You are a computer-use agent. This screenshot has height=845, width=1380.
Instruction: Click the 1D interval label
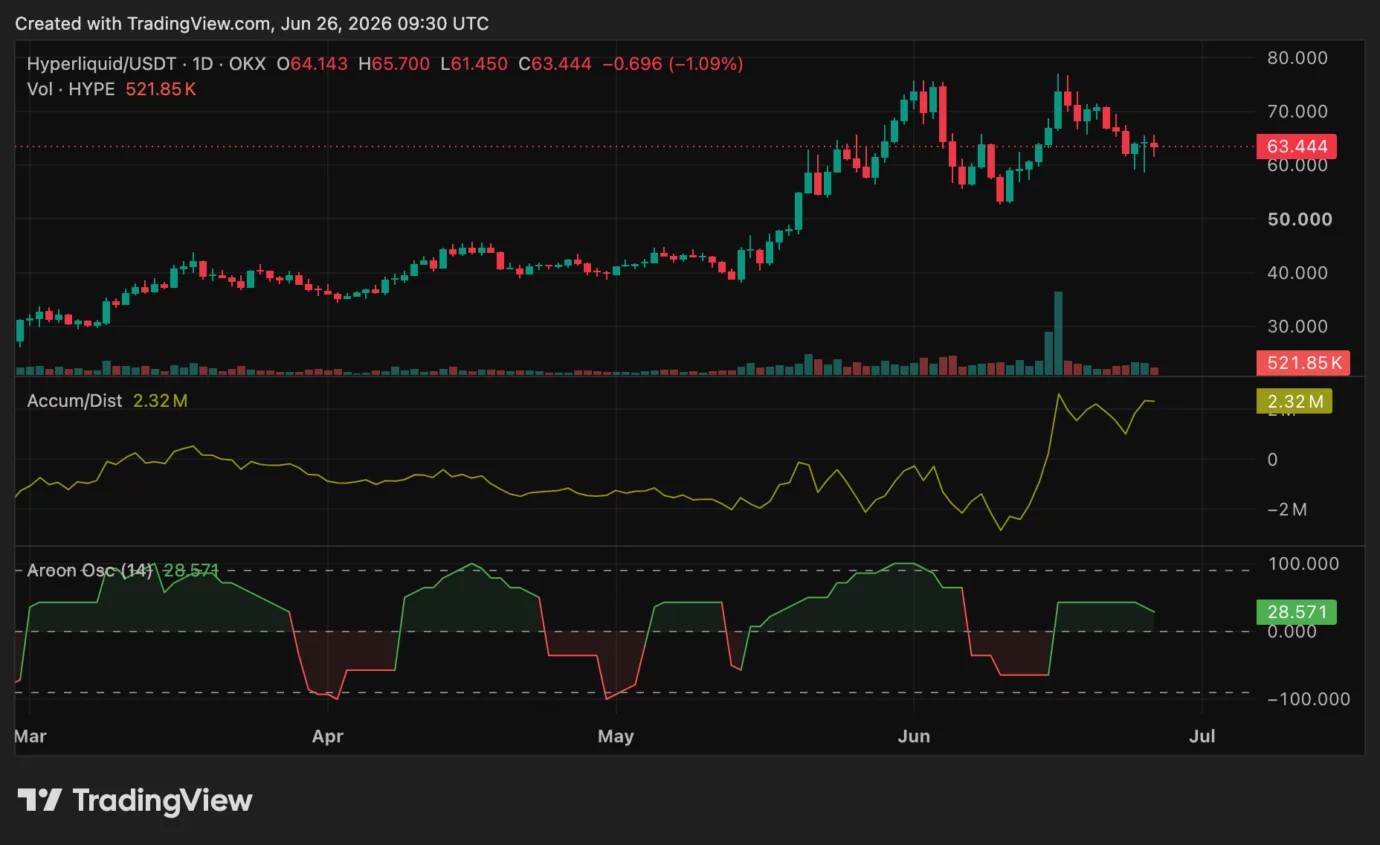point(203,64)
